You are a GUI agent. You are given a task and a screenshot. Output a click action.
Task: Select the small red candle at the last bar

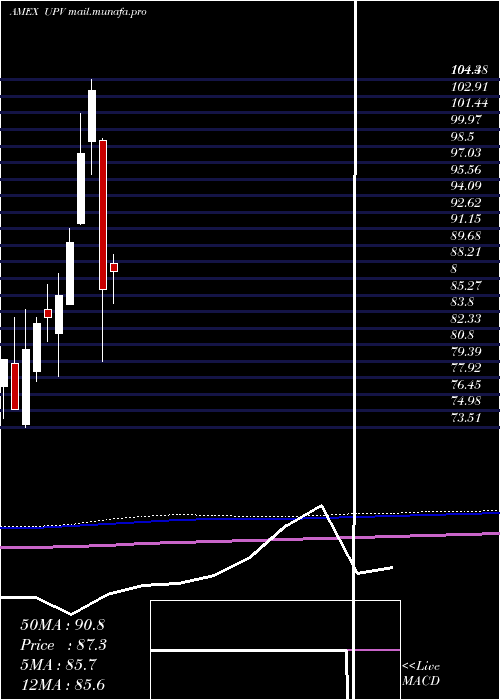[x=114, y=267]
